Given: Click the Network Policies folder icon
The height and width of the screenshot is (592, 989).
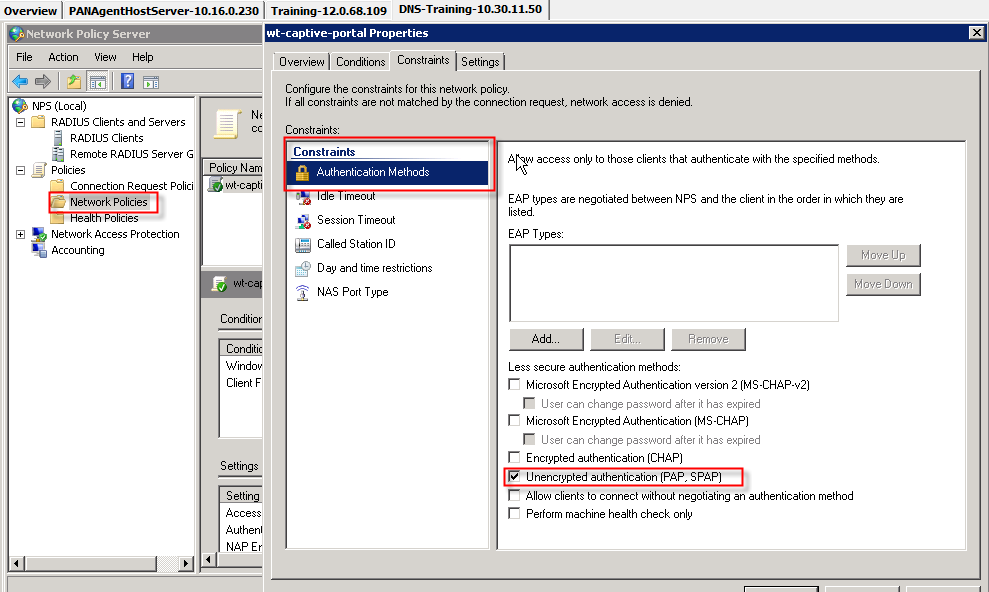Looking at the screenshot, I should coord(58,202).
